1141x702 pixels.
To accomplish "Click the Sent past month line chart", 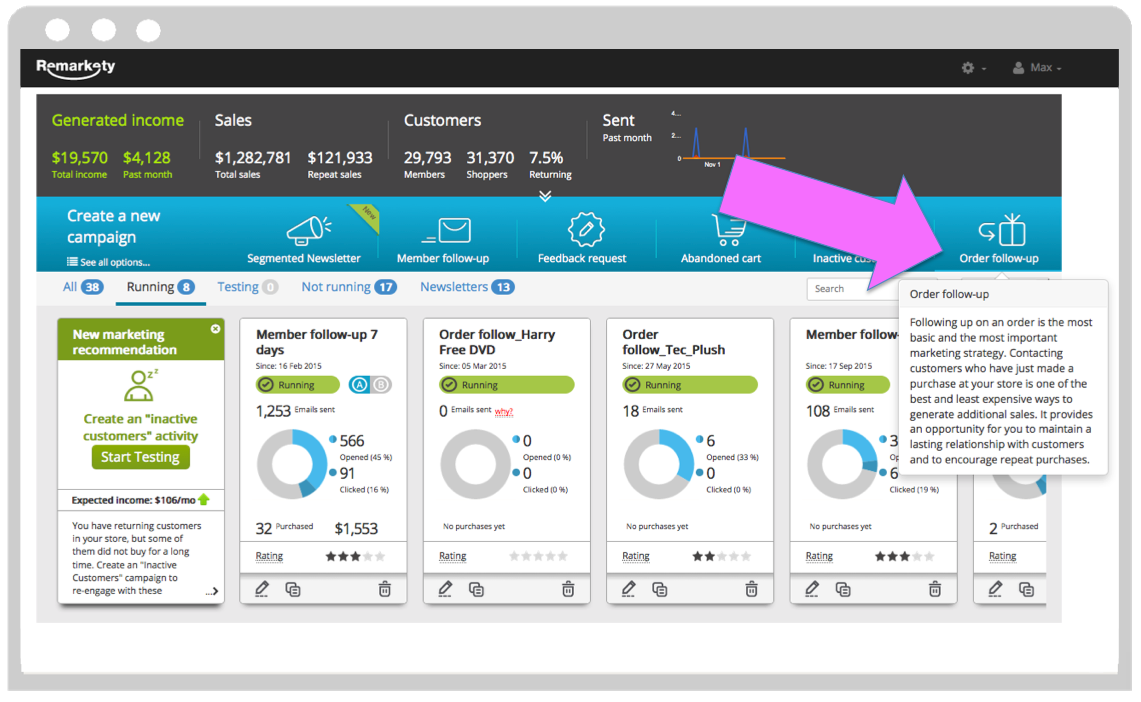I will click(x=730, y=140).
